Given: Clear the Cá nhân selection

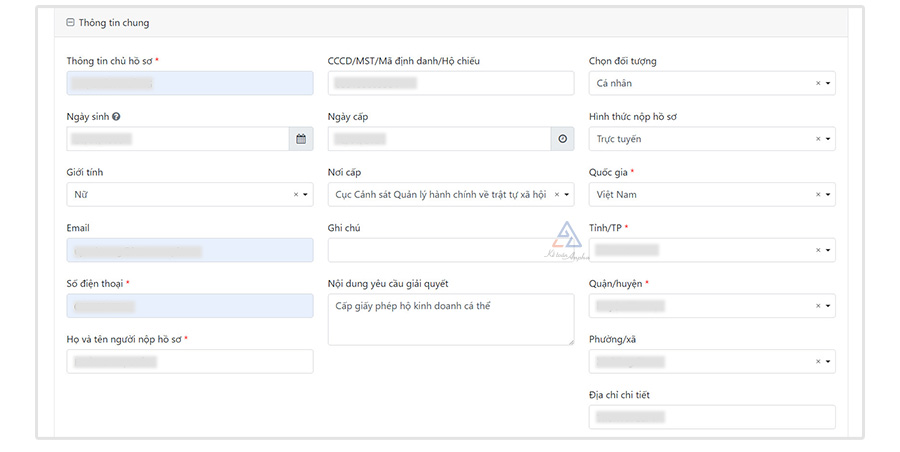Looking at the screenshot, I should [817, 84].
